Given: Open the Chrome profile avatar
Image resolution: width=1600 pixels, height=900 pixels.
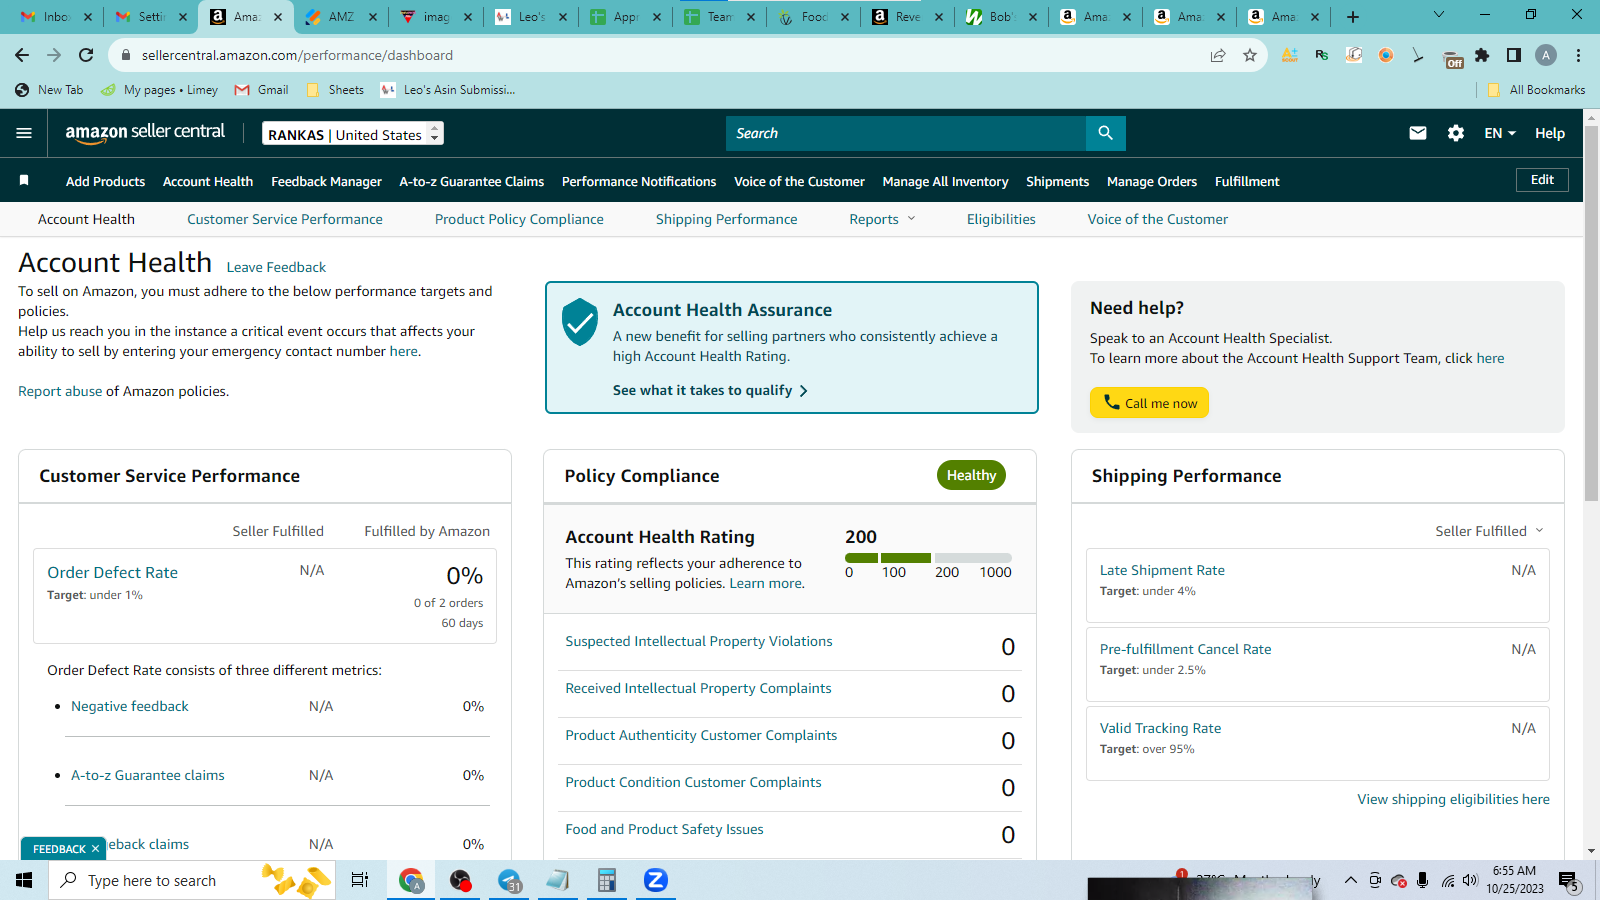Looking at the screenshot, I should click(x=1546, y=55).
